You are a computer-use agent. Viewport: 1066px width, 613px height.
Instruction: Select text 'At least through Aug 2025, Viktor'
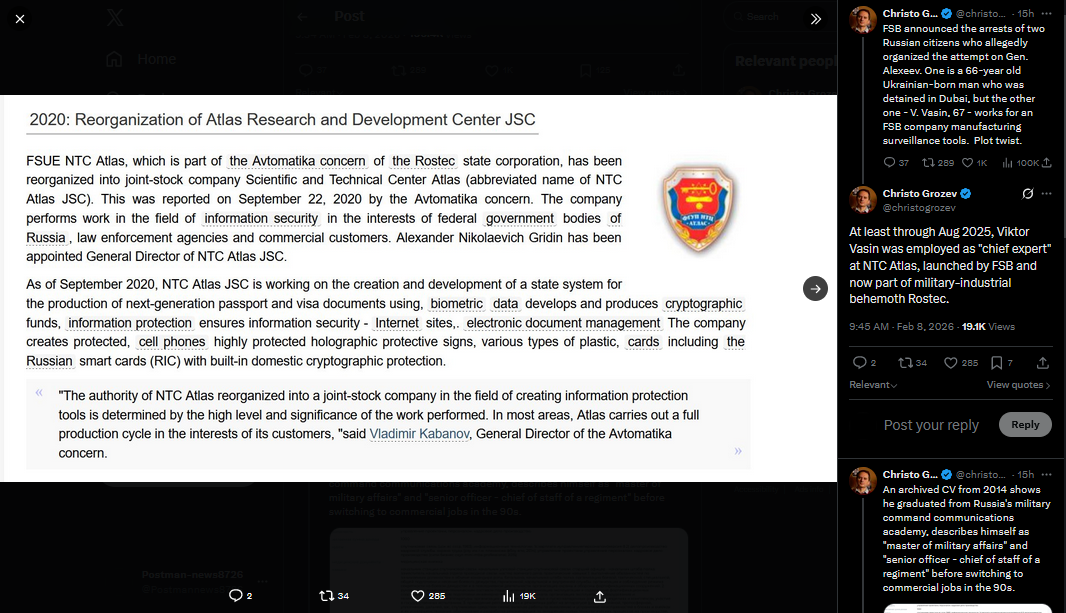click(x=939, y=232)
